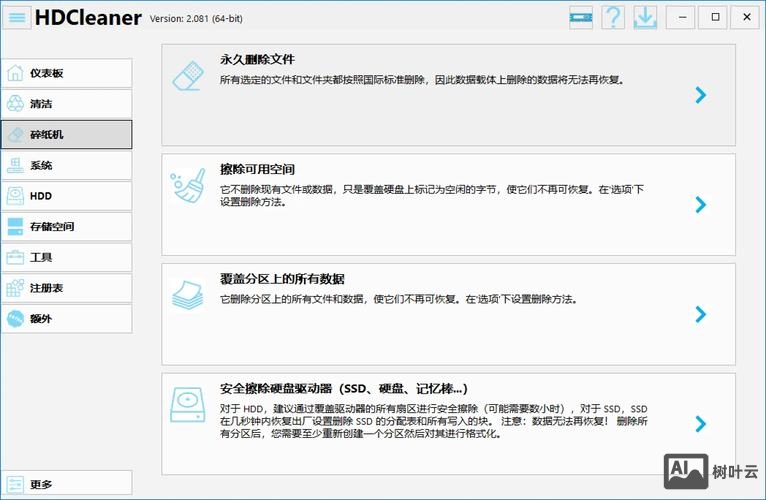This screenshot has width=766, height=500.
Task: Go to the 仪表板 section
Action: (x=67, y=73)
